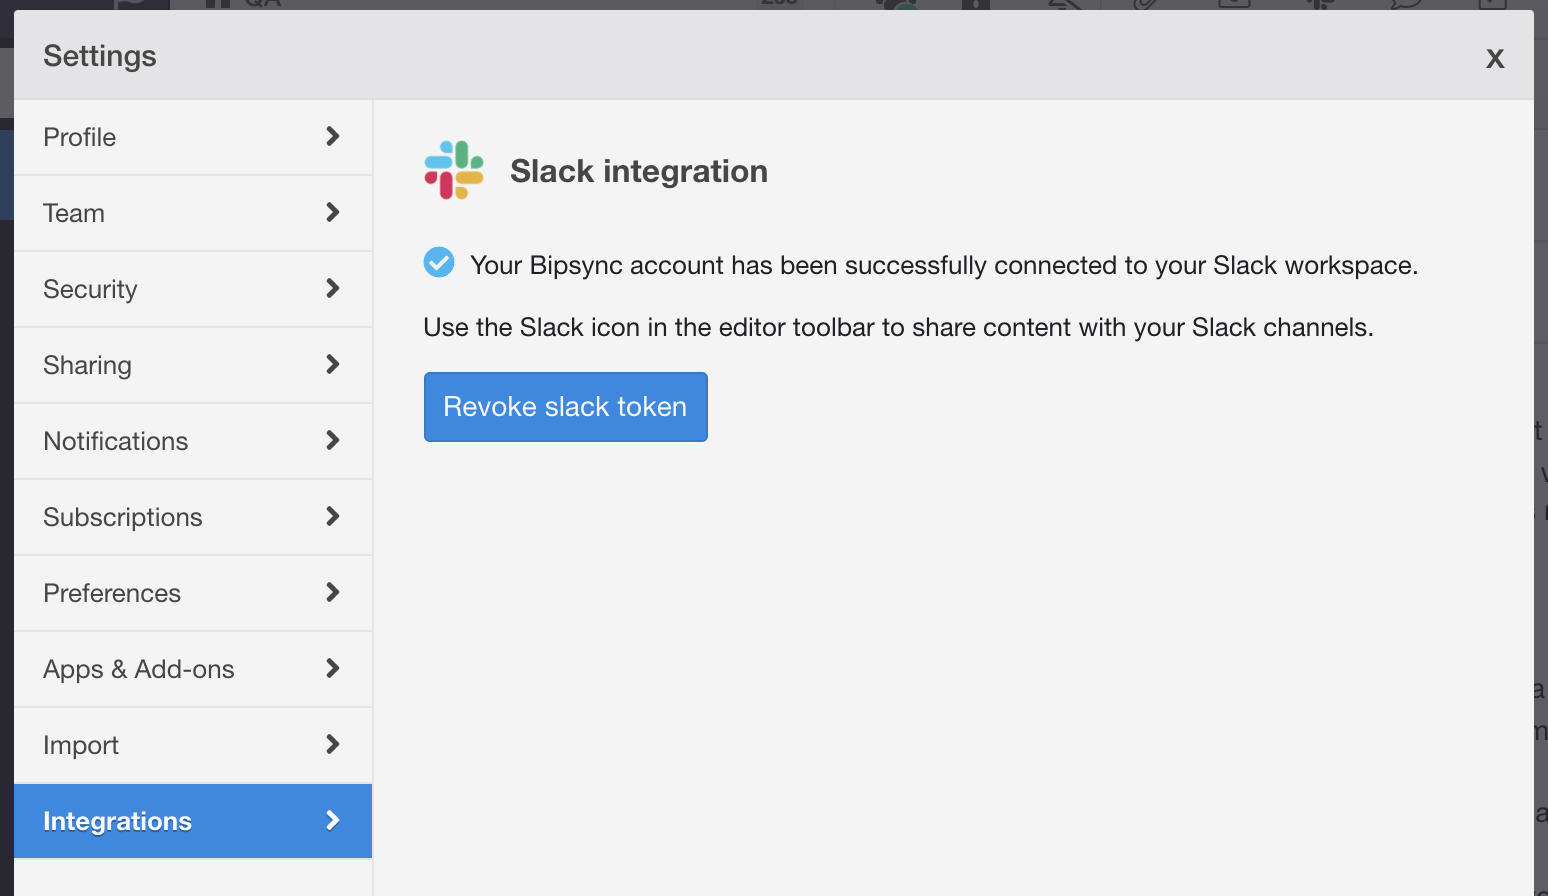Click the chevron next to Team
The width and height of the screenshot is (1548, 896).
[333, 212]
